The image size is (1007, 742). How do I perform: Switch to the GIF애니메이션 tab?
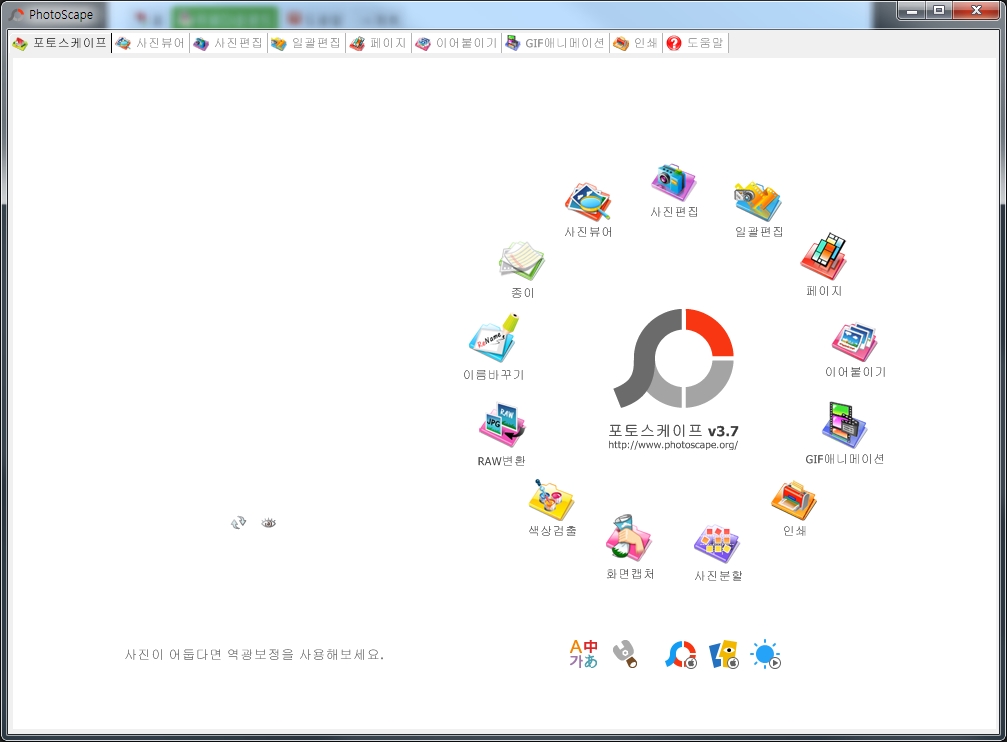point(556,43)
